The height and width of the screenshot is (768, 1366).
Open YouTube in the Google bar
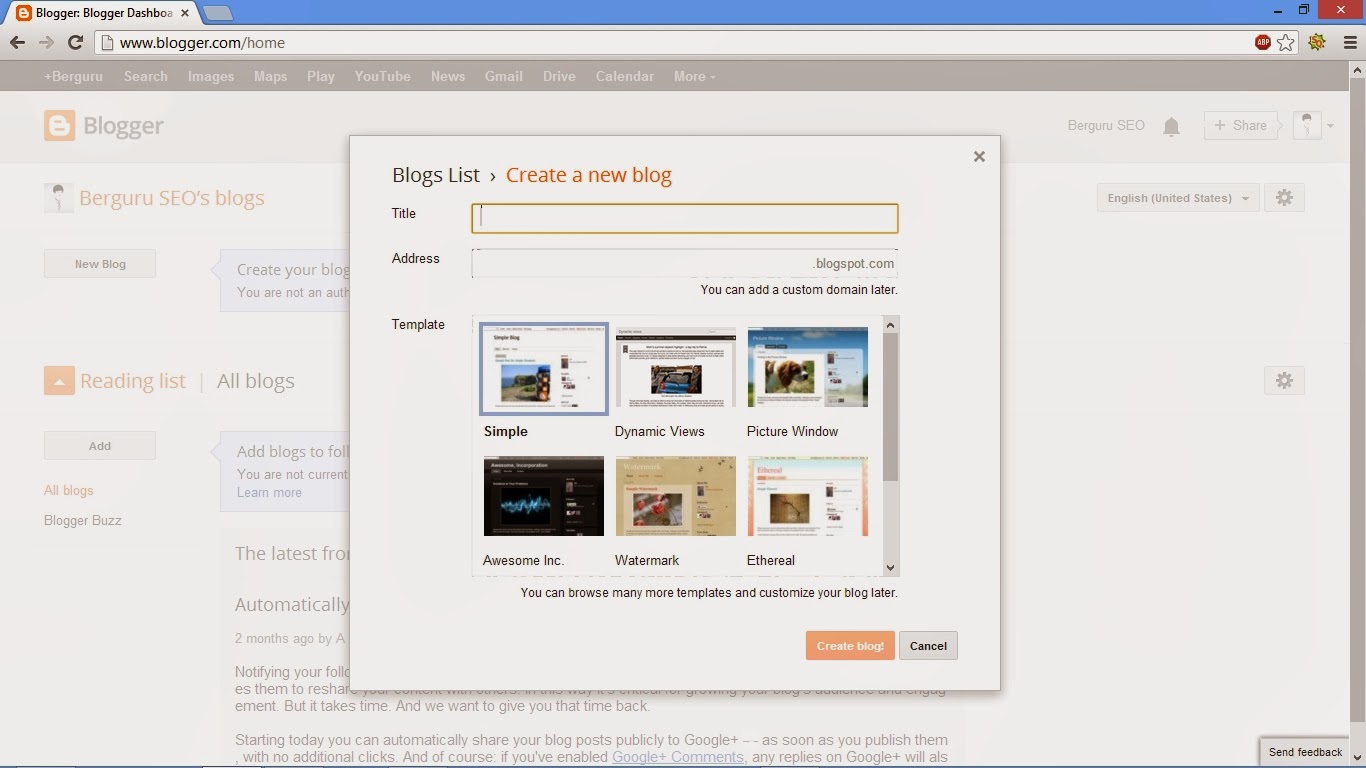(382, 76)
